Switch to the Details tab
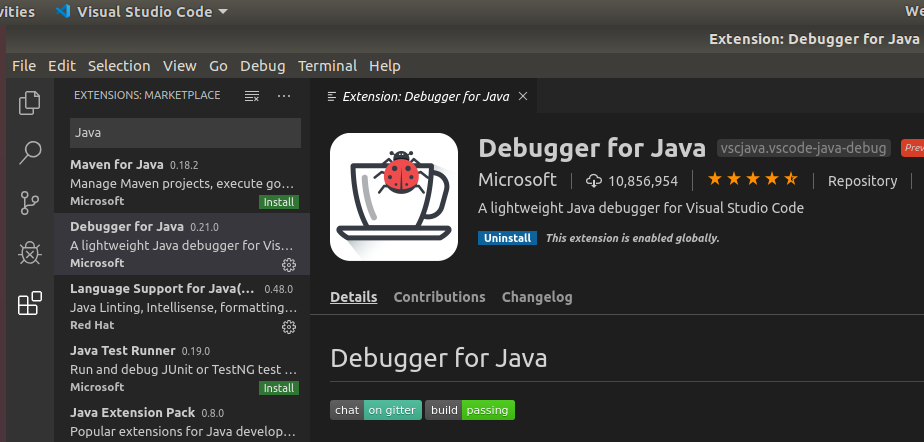This screenshot has height=442, width=924. point(354,297)
